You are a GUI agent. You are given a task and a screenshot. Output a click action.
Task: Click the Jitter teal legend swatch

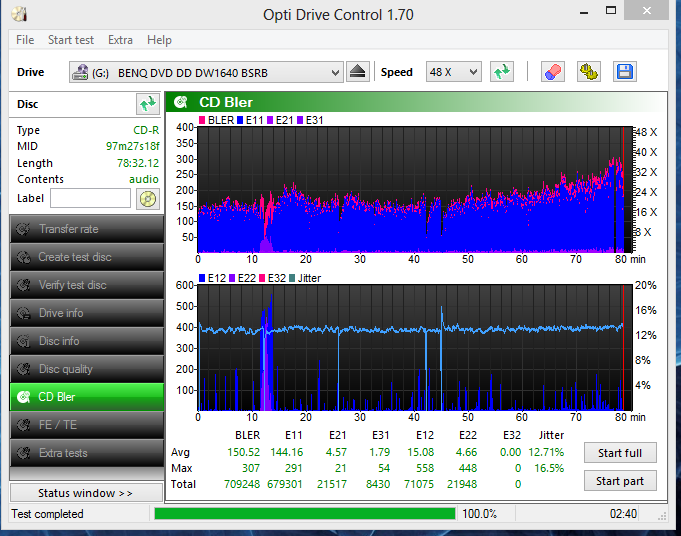(x=292, y=278)
